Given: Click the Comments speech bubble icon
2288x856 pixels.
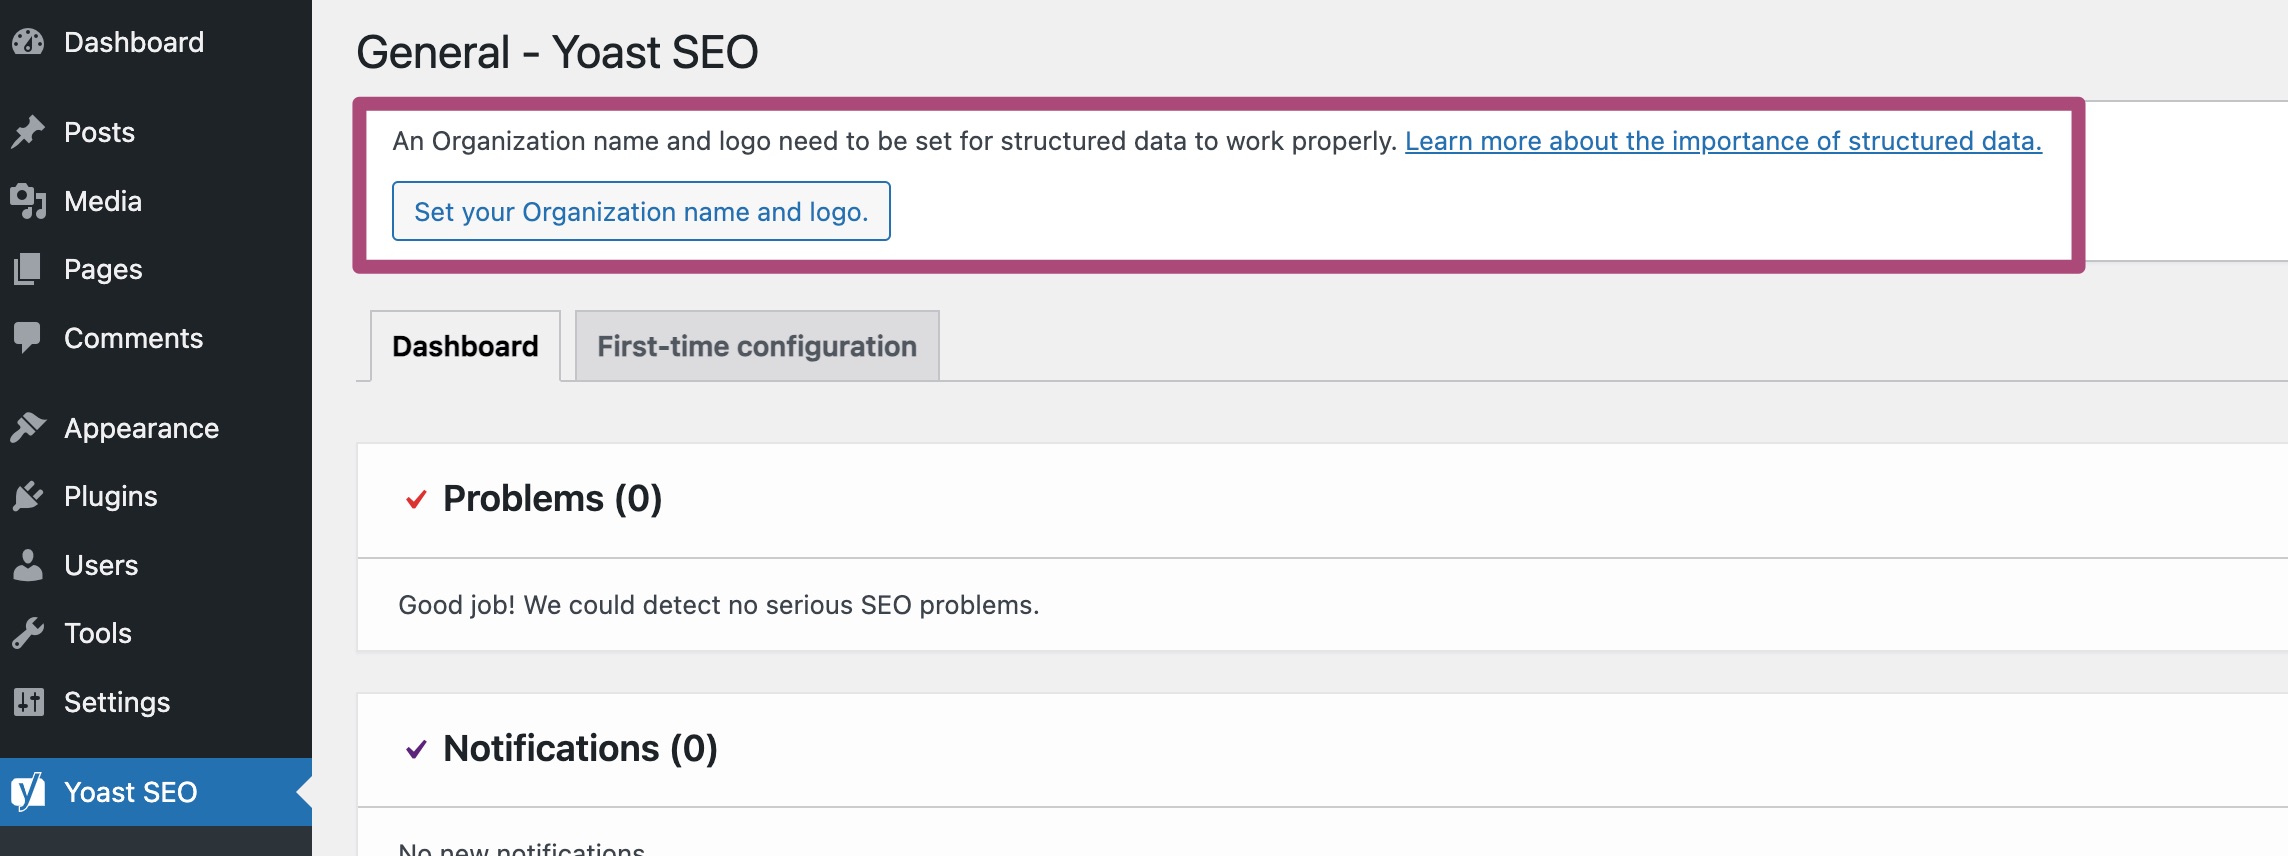Looking at the screenshot, I should click(x=28, y=338).
